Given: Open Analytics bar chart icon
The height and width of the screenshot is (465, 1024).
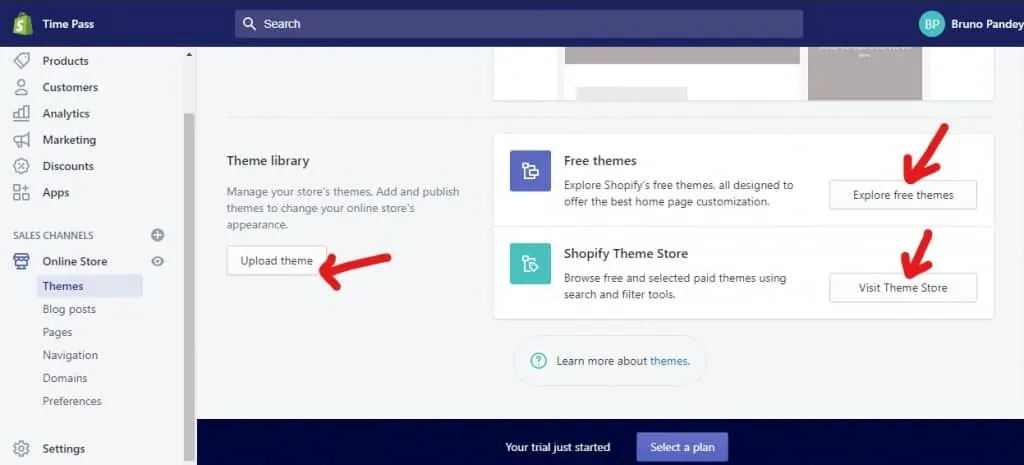Looking at the screenshot, I should (22, 114).
